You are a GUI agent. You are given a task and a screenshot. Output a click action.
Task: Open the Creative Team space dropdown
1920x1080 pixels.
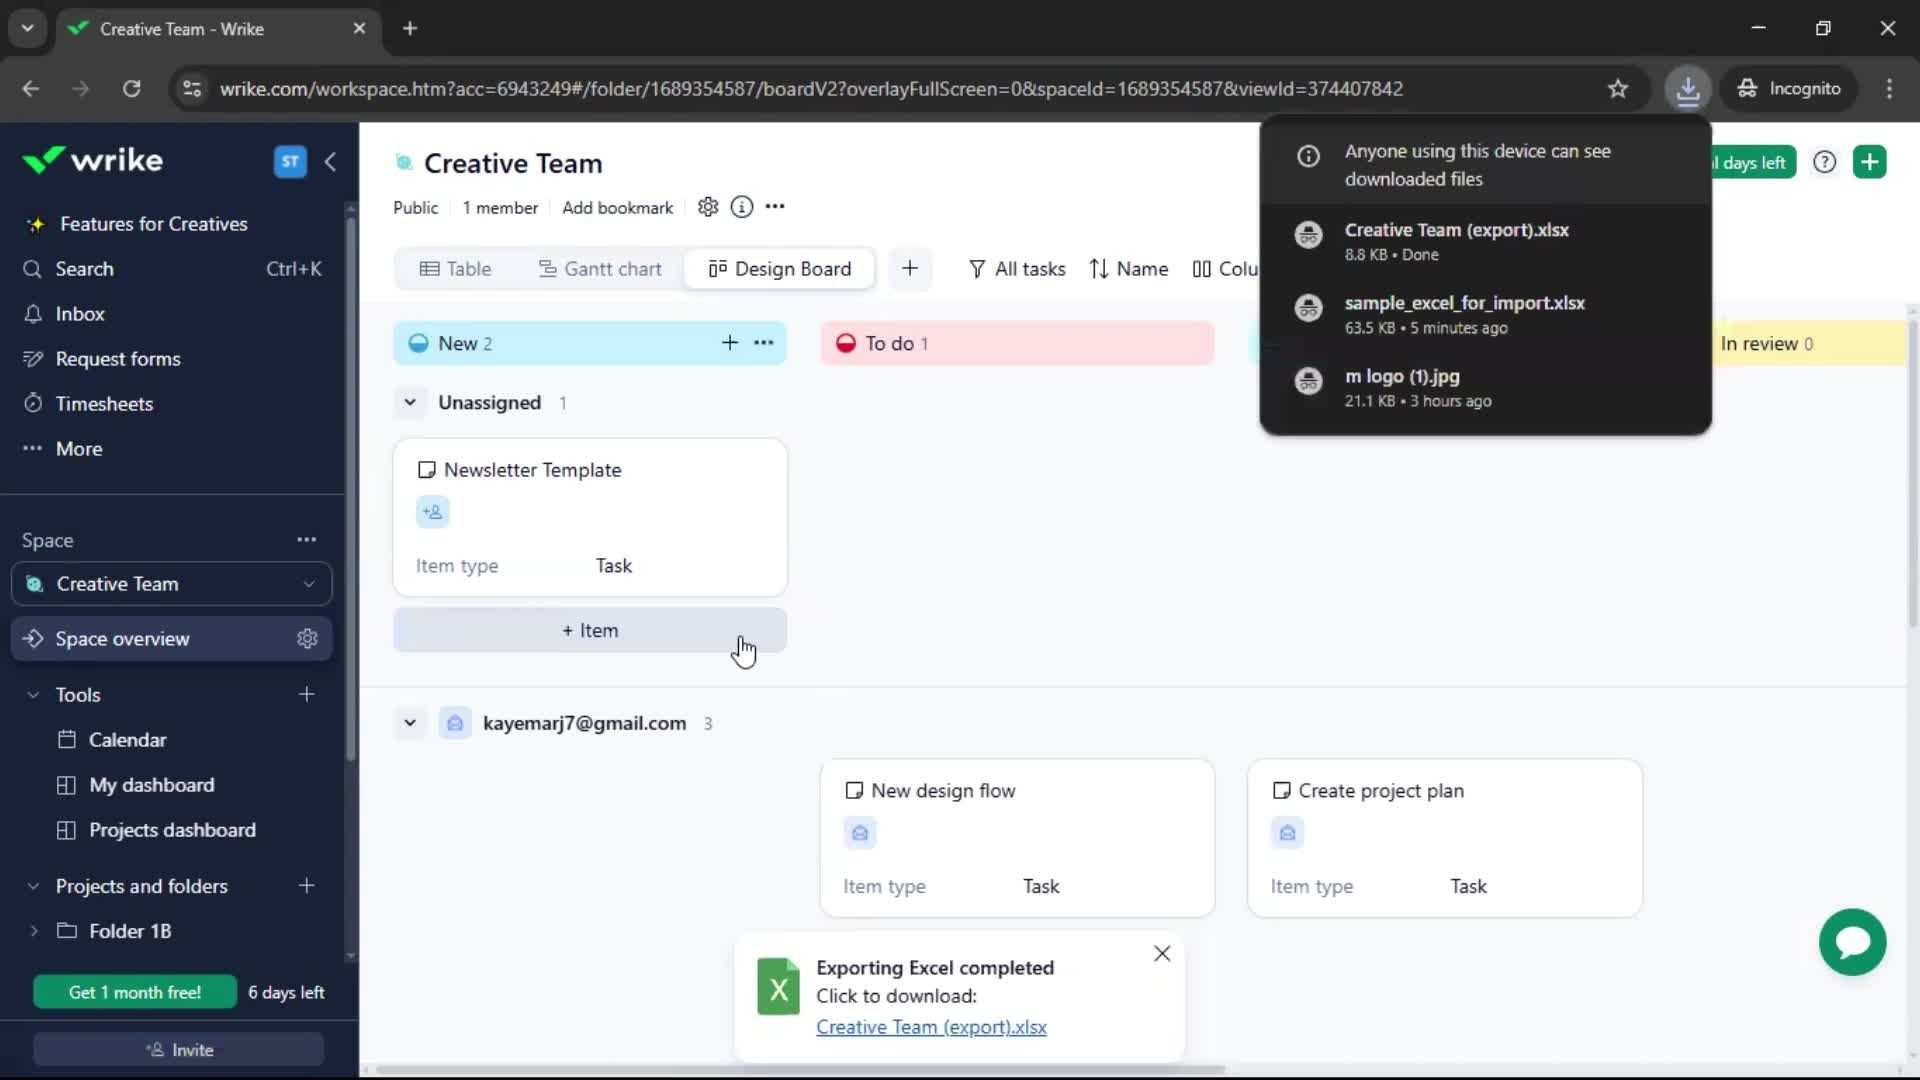click(x=172, y=584)
